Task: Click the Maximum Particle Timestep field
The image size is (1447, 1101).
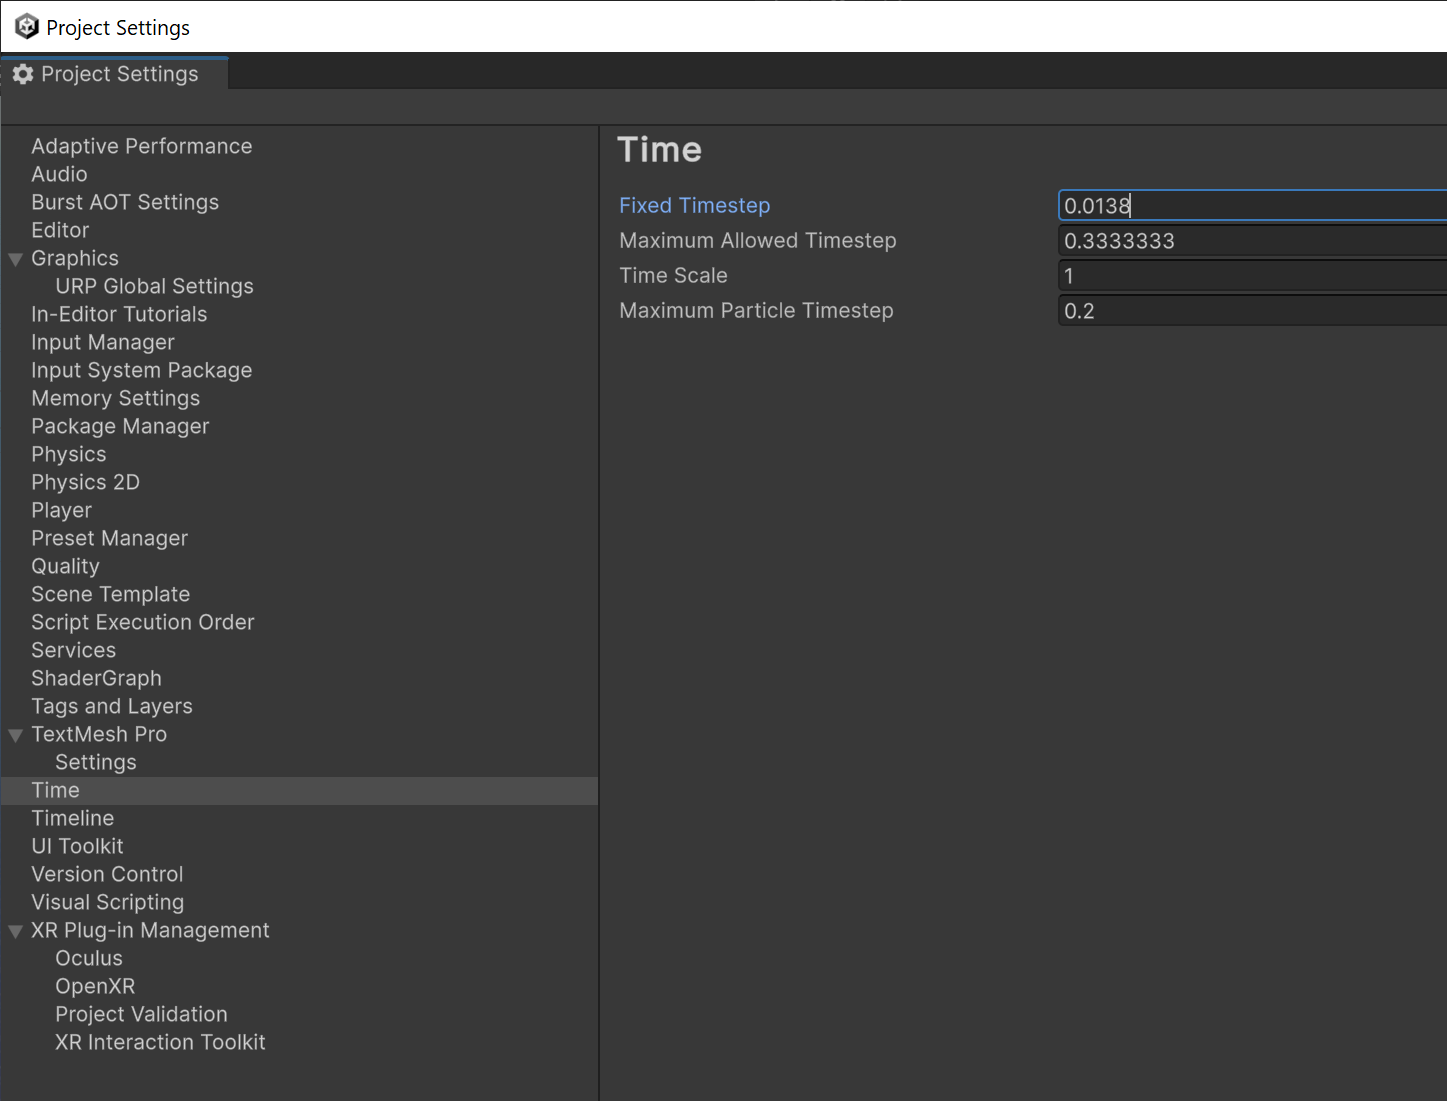Action: point(1252,310)
